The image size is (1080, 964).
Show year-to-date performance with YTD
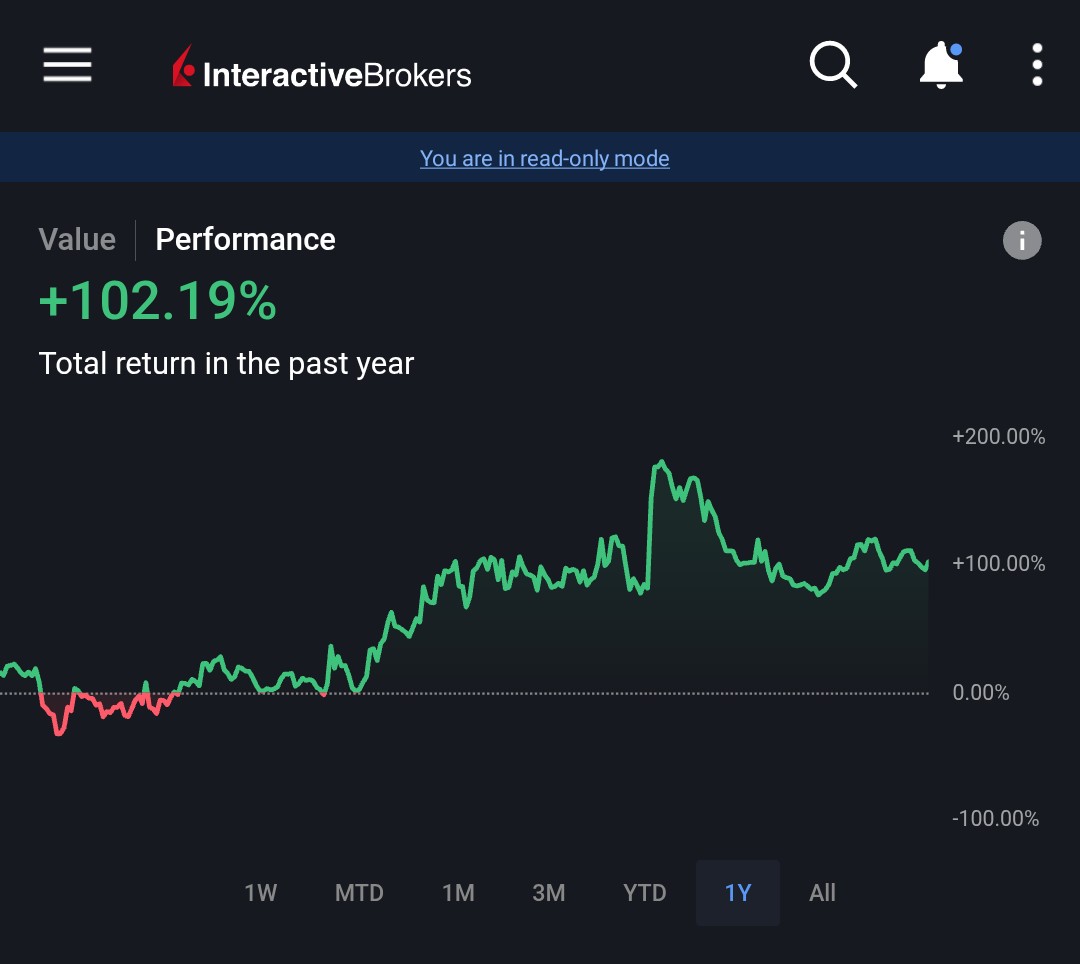pos(644,893)
